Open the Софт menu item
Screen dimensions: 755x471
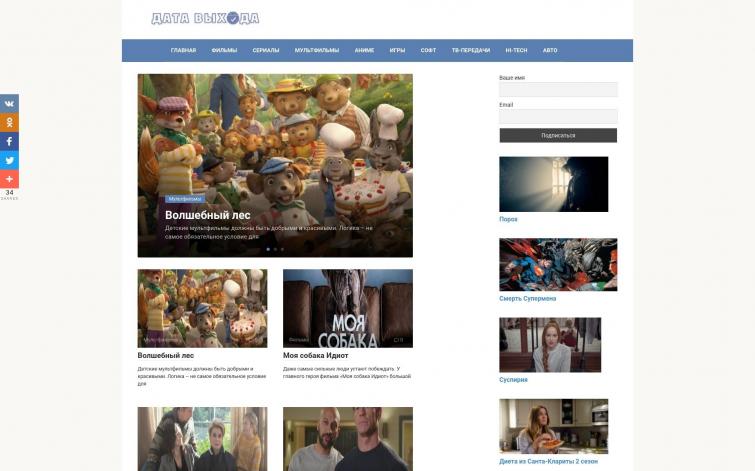(x=428, y=50)
